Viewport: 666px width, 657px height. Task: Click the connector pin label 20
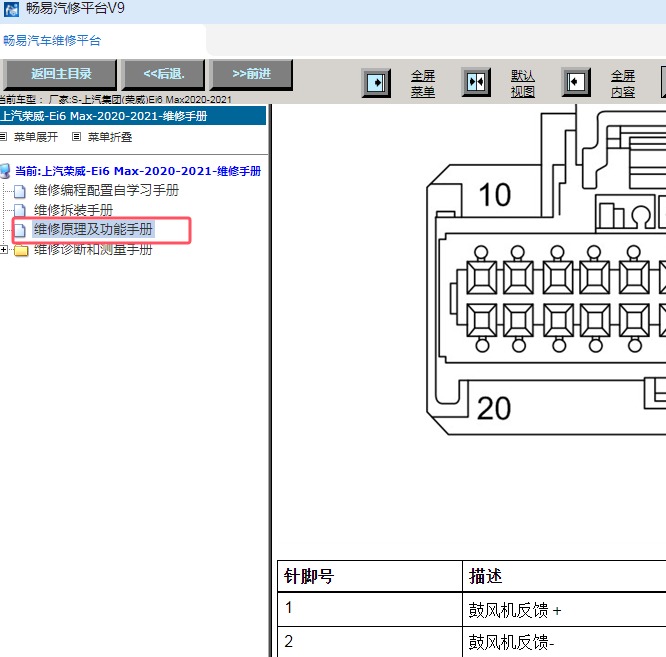point(494,409)
